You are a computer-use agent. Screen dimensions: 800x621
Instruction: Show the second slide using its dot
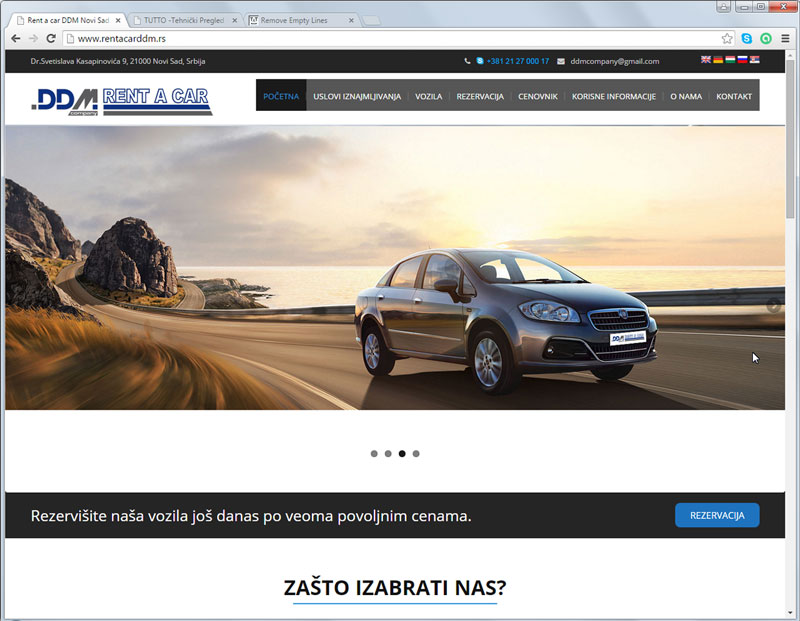click(x=388, y=454)
